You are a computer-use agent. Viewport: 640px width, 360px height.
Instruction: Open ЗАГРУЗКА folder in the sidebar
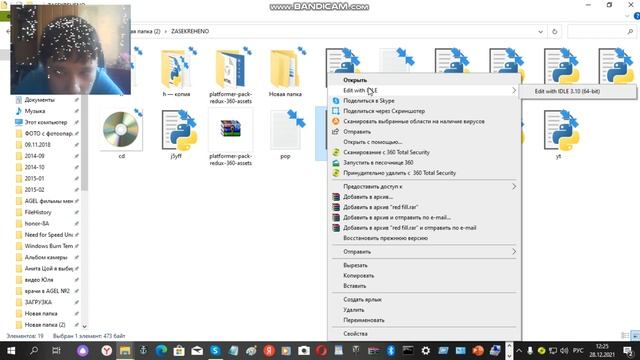[38, 302]
